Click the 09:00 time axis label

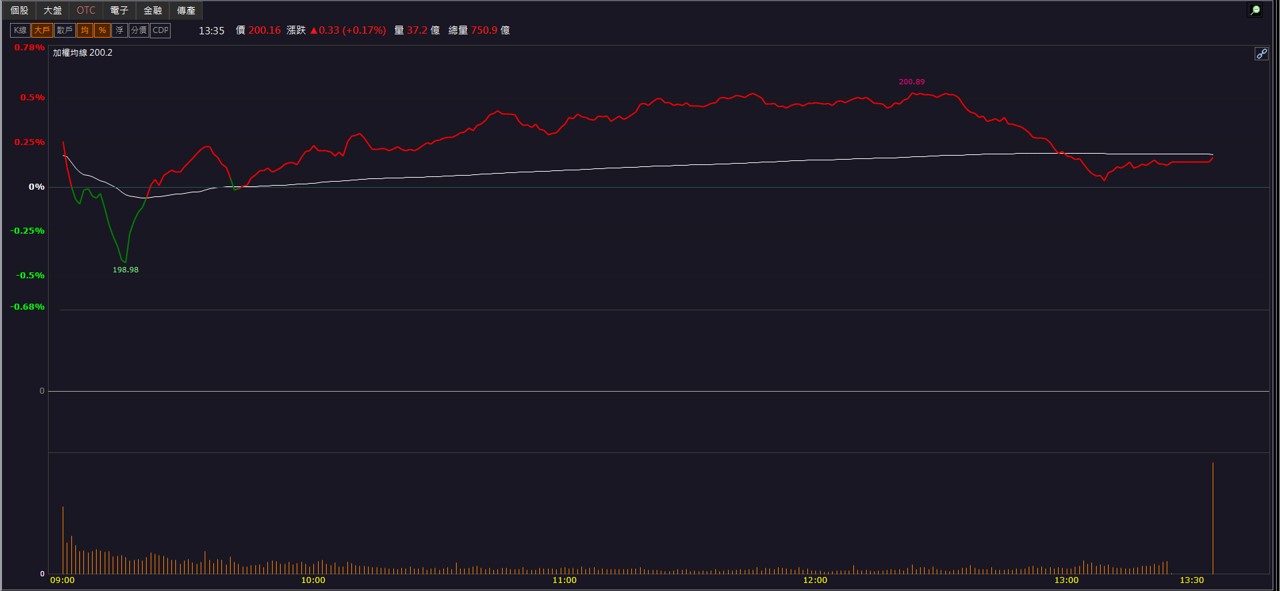(62, 580)
